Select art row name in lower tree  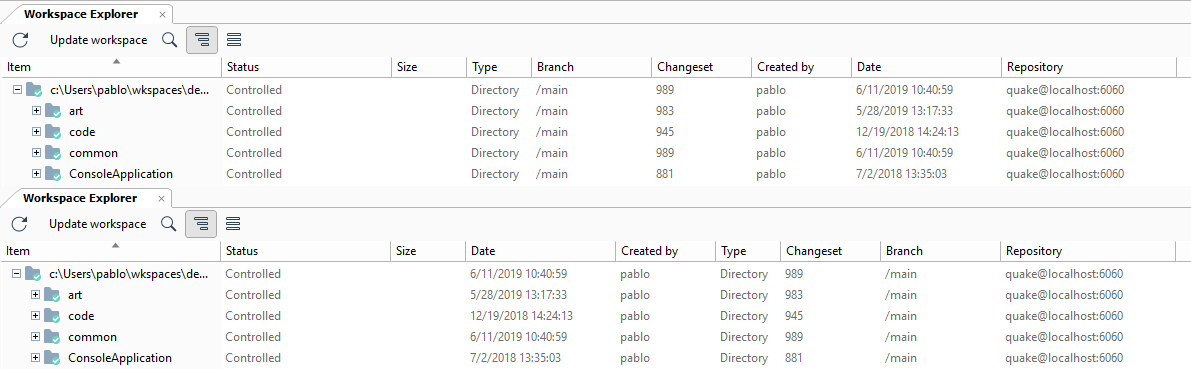(x=74, y=295)
